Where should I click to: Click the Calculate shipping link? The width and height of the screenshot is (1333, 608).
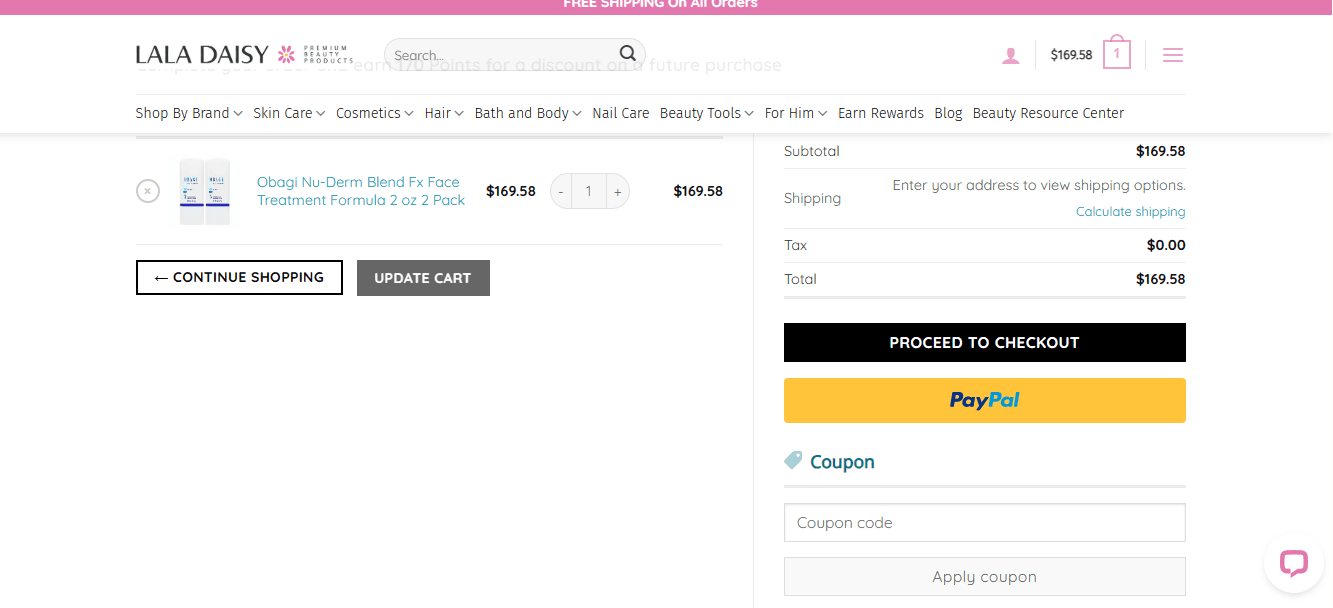click(x=1131, y=212)
